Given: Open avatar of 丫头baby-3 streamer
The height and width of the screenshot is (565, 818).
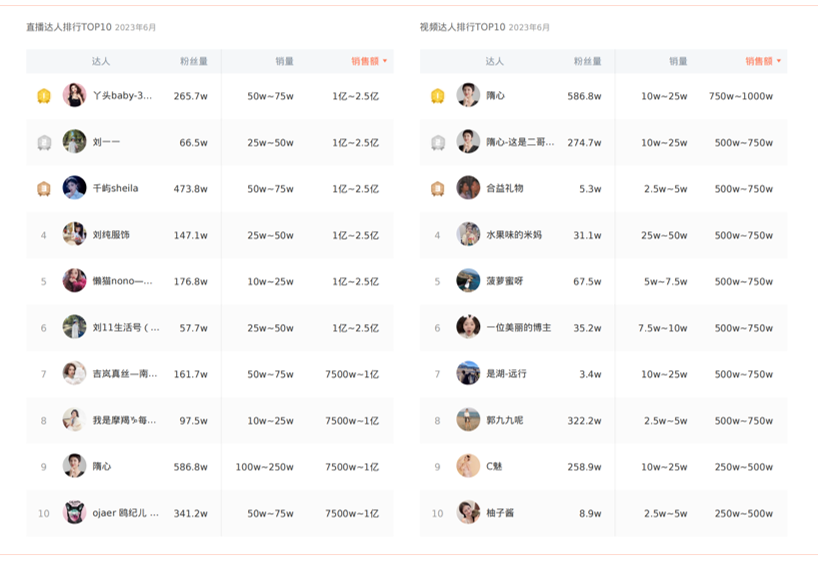Looking at the screenshot, I should [x=75, y=95].
